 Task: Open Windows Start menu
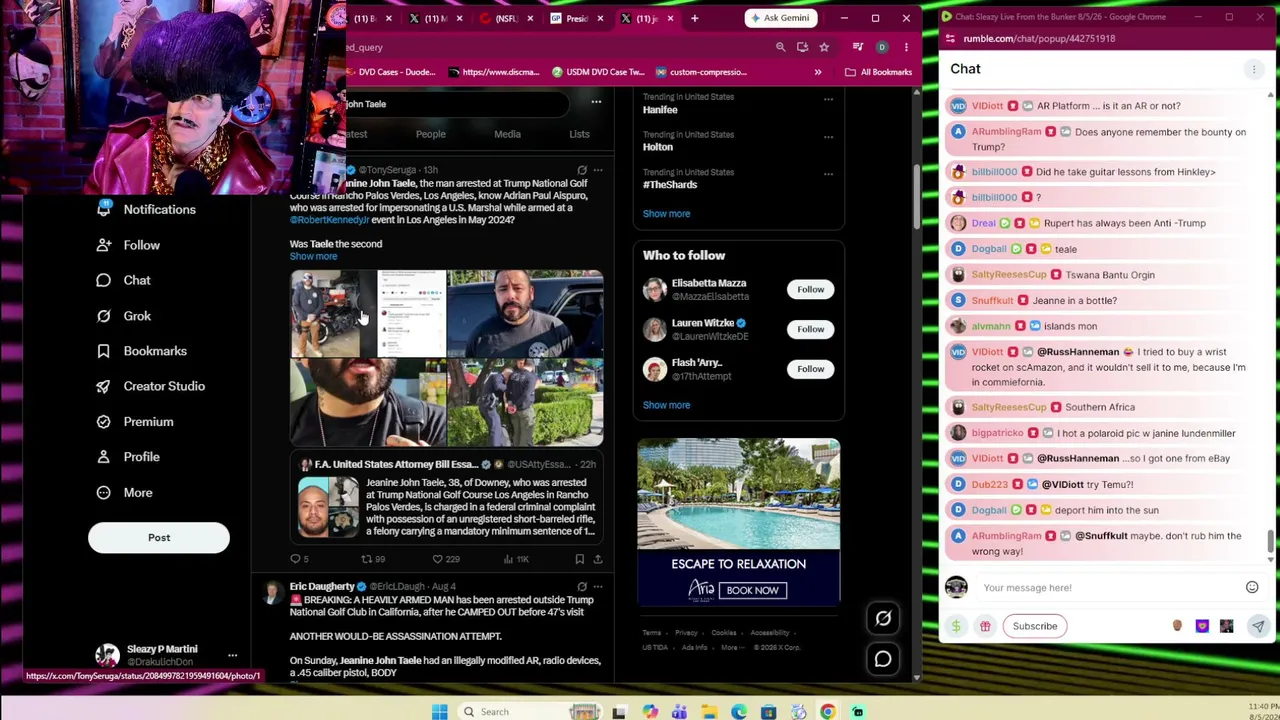pos(439,712)
